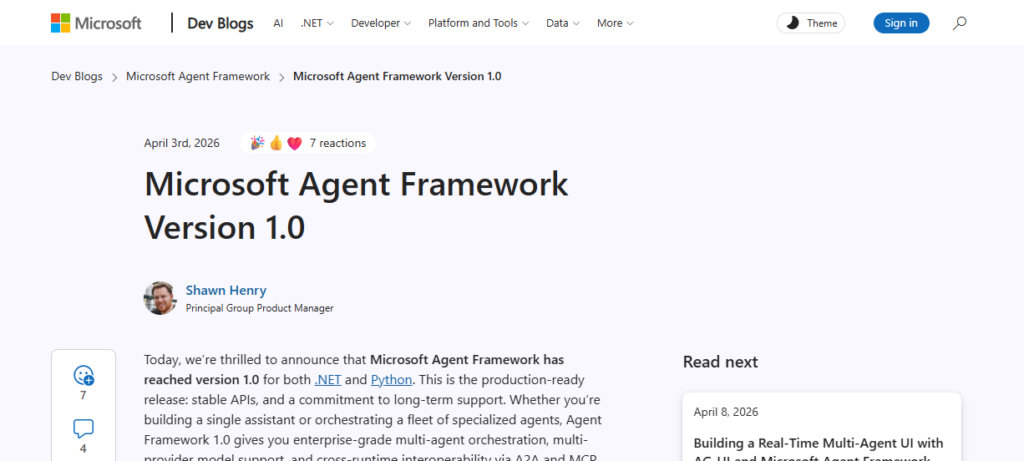Expand the More dropdown menu
Screen dimensions: 1024x461
(x=615, y=23)
